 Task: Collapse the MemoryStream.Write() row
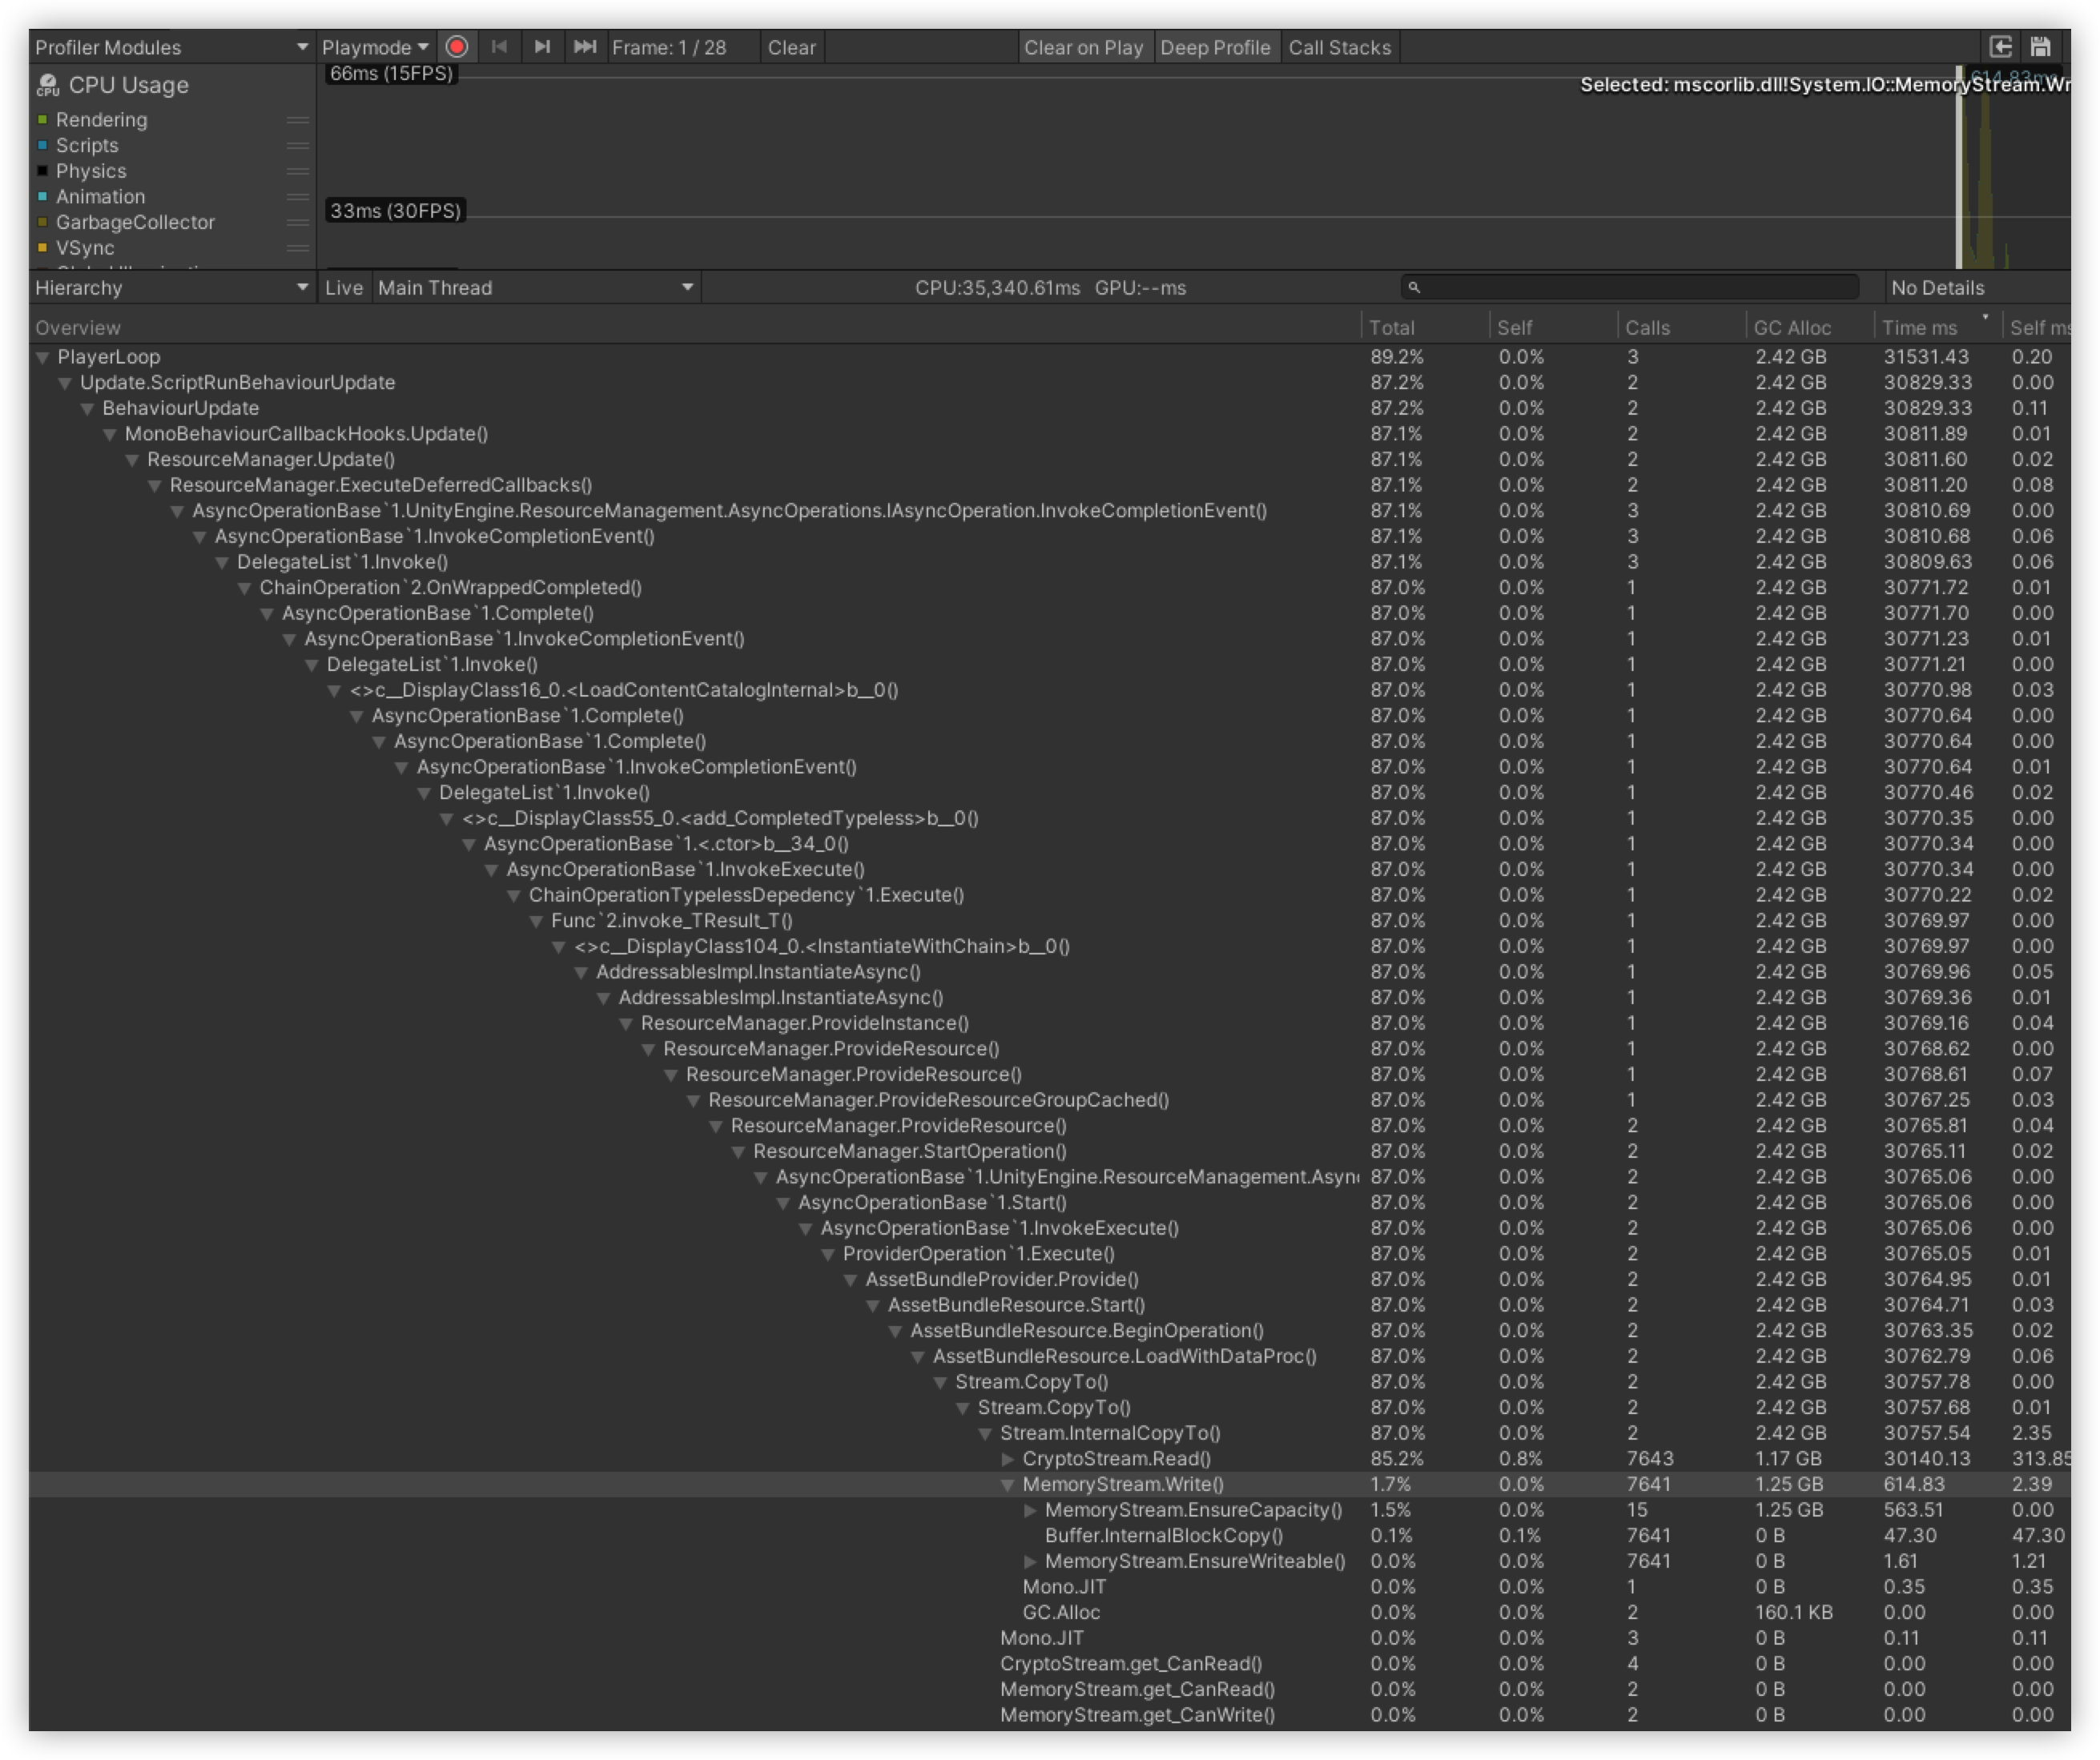pyautogui.click(x=1008, y=1485)
